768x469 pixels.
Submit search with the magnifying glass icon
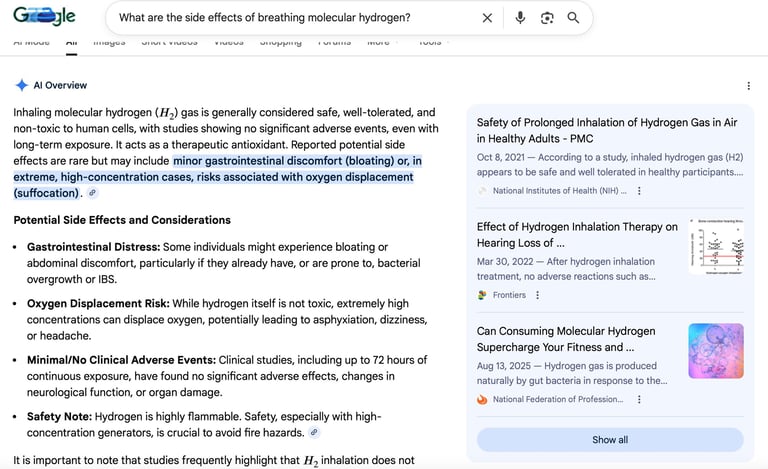pyautogui.click(x=573, y=18)
